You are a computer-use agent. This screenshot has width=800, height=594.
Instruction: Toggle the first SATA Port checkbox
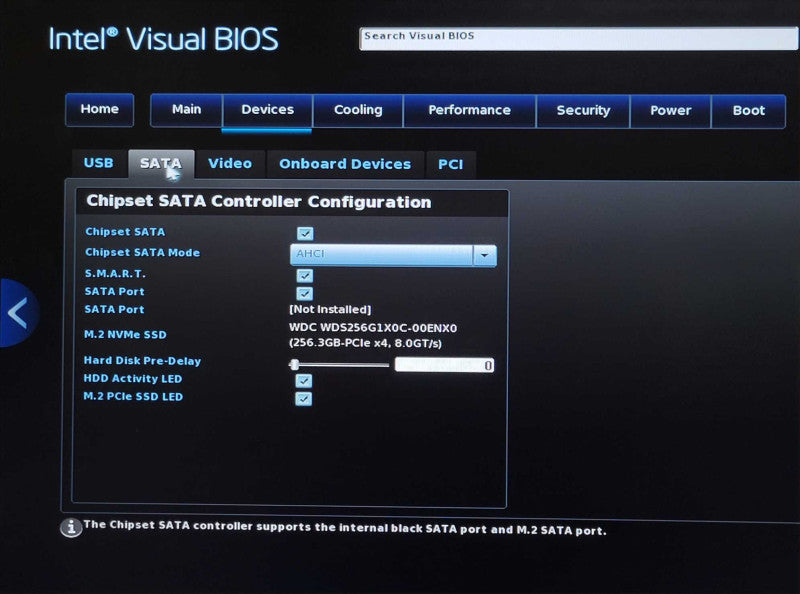click(305, 293)
